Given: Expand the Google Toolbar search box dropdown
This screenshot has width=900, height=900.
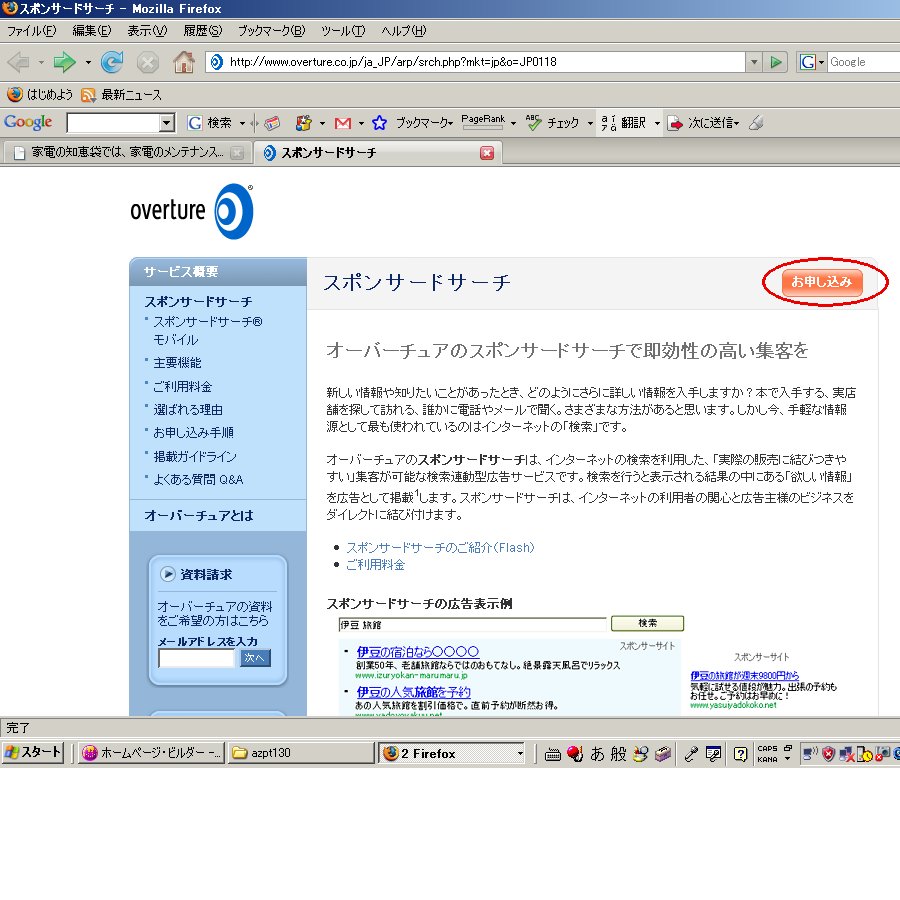Looking at the screenshot, I should point(166,122).
